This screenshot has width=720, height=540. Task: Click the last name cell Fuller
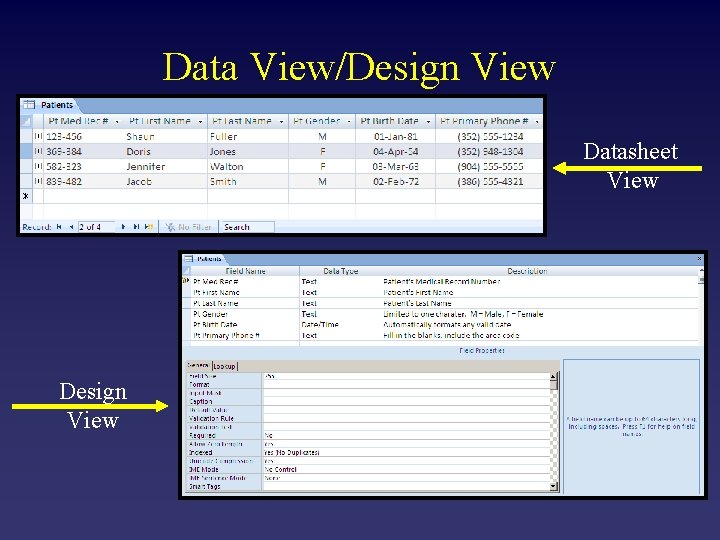pos(224,136)
